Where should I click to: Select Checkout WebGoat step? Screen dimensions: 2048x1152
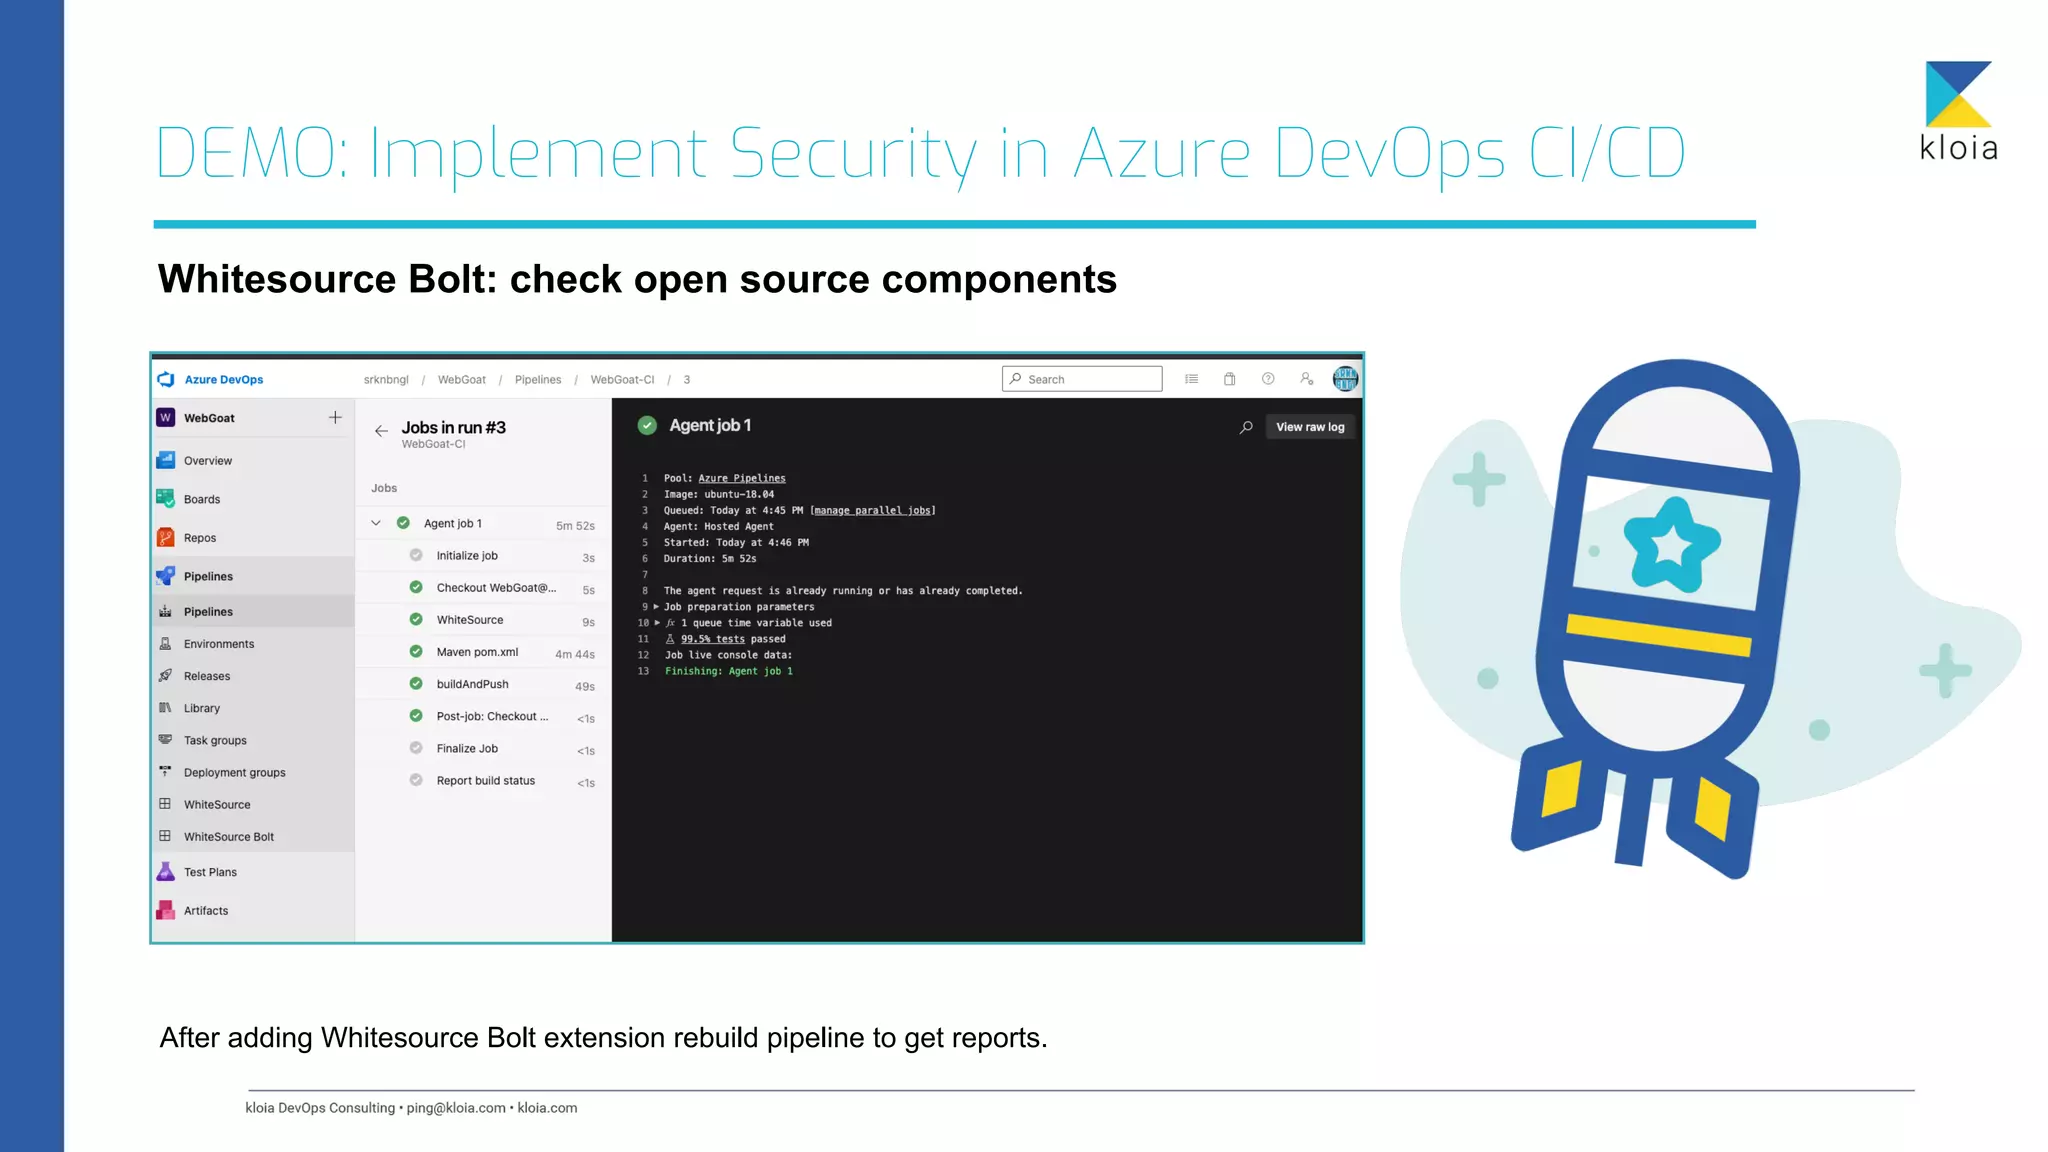(x=484, y=588)
